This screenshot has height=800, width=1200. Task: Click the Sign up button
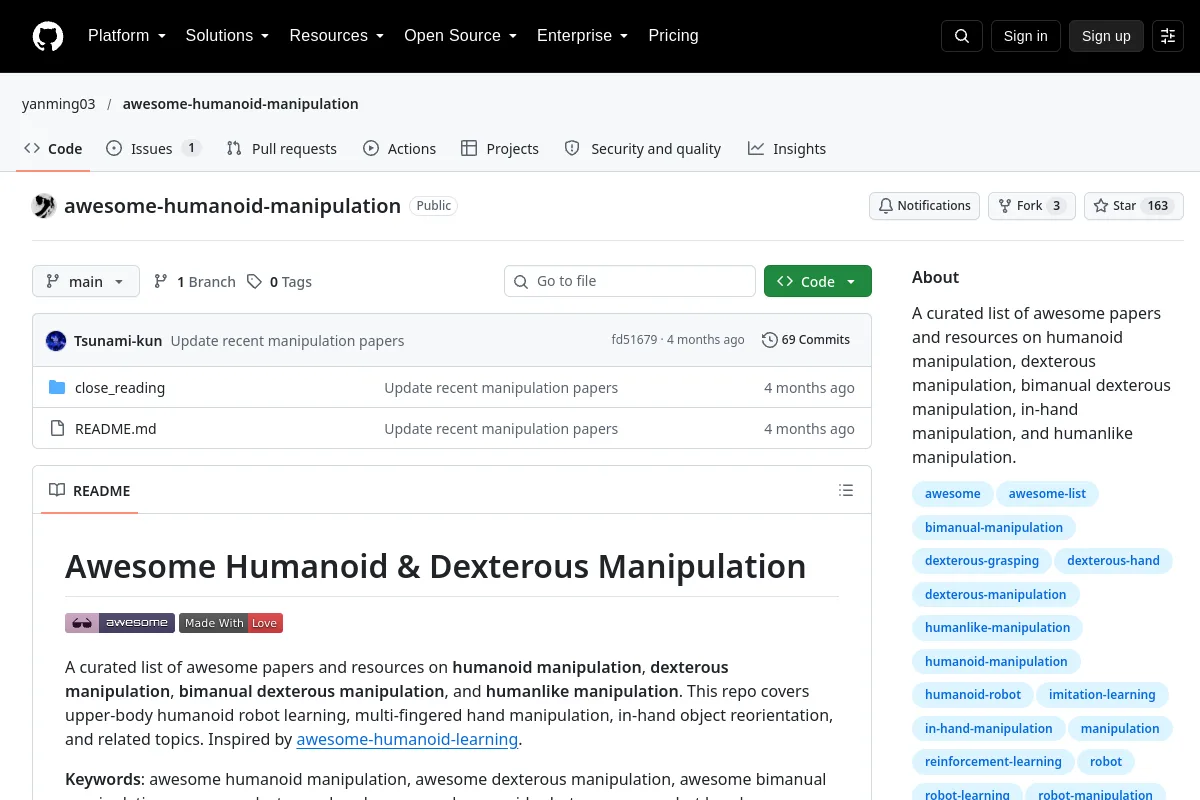coord(1106,36)
